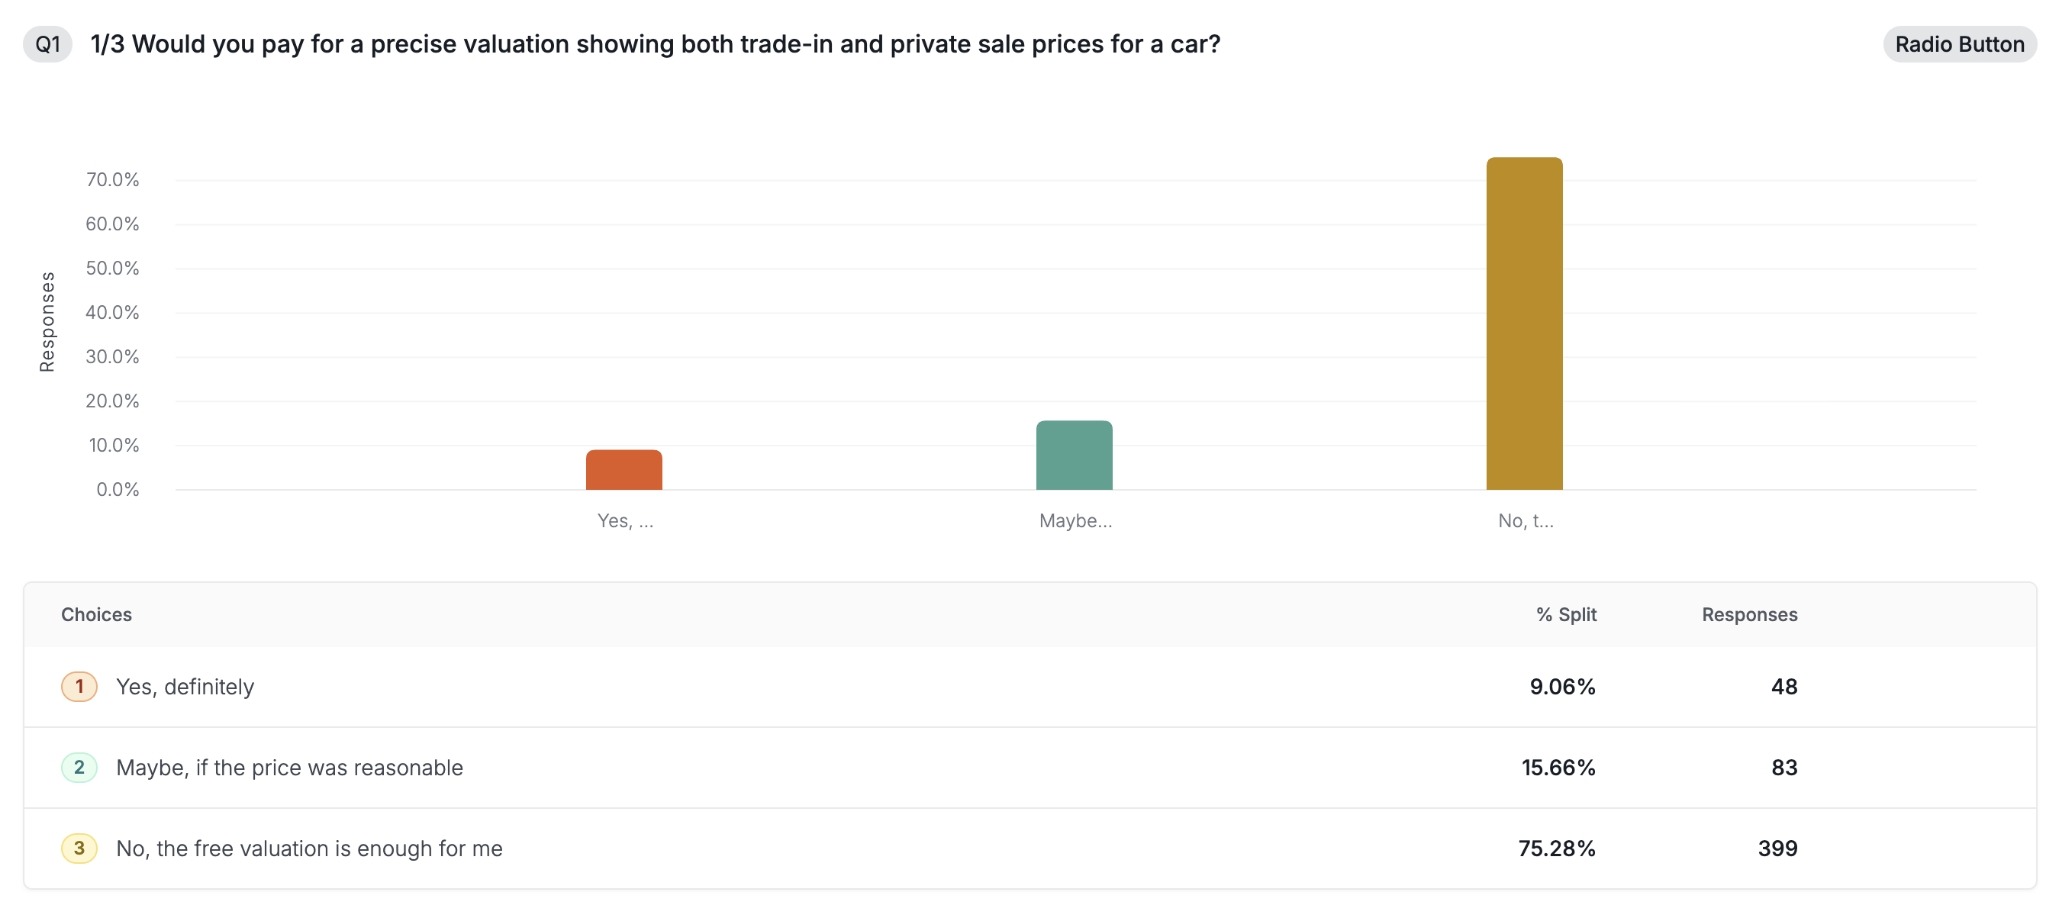This screenshot has width=2062, height=914.
Task: Click choice number 1 badge icon
Action: (x=79, y=687)
